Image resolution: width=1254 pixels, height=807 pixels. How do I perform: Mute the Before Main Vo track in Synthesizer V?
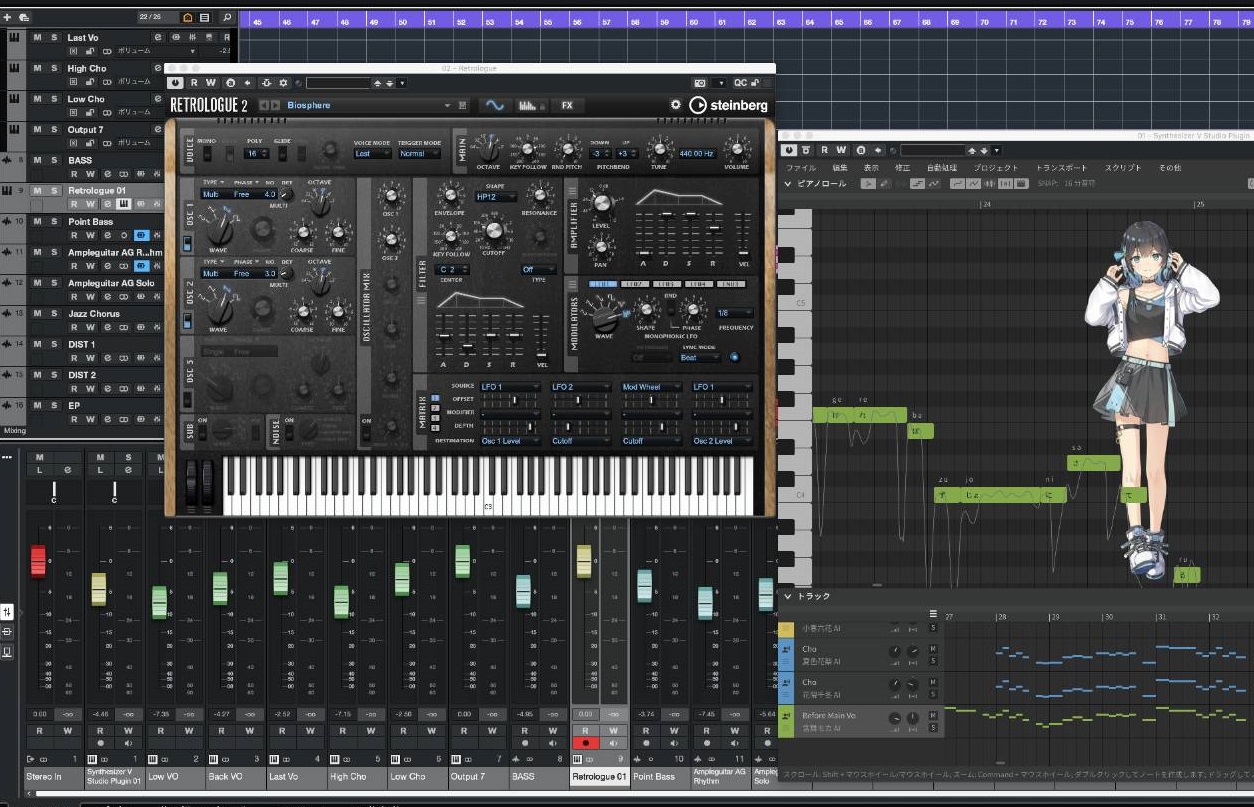[x=933, y=717]
